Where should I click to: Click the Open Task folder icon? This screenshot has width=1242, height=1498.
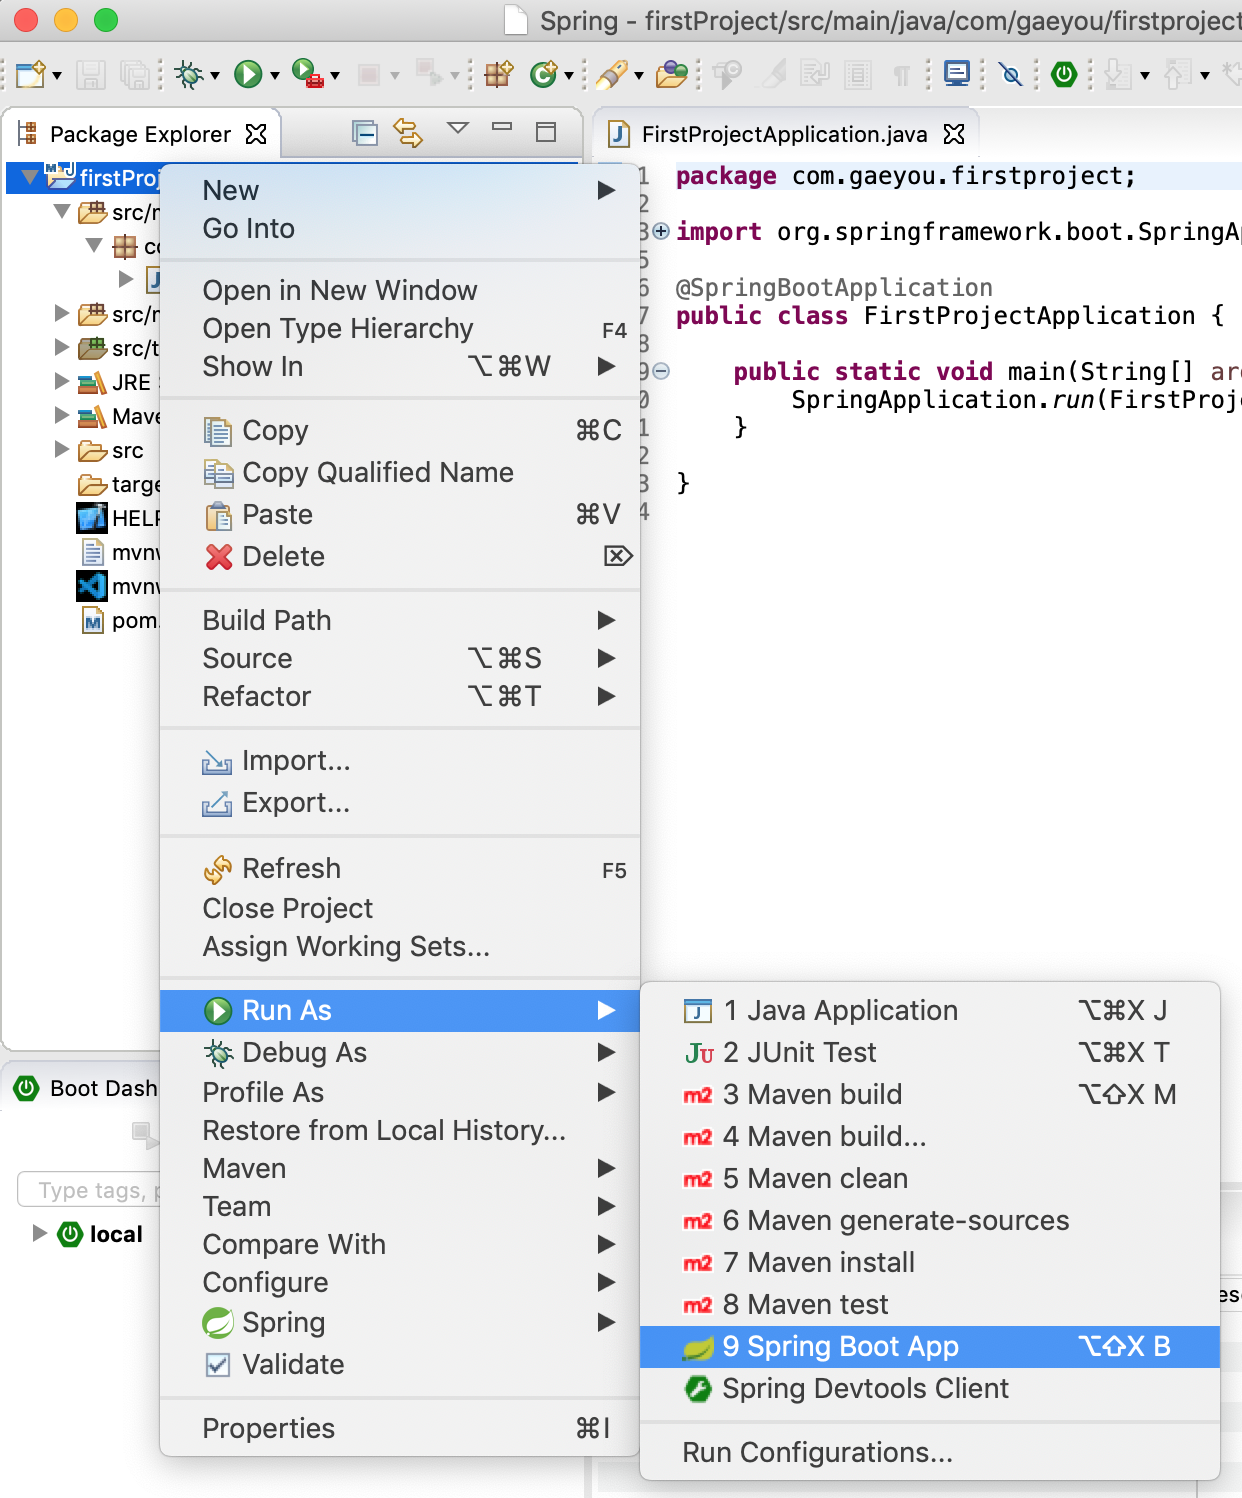(x=672, y=74)
